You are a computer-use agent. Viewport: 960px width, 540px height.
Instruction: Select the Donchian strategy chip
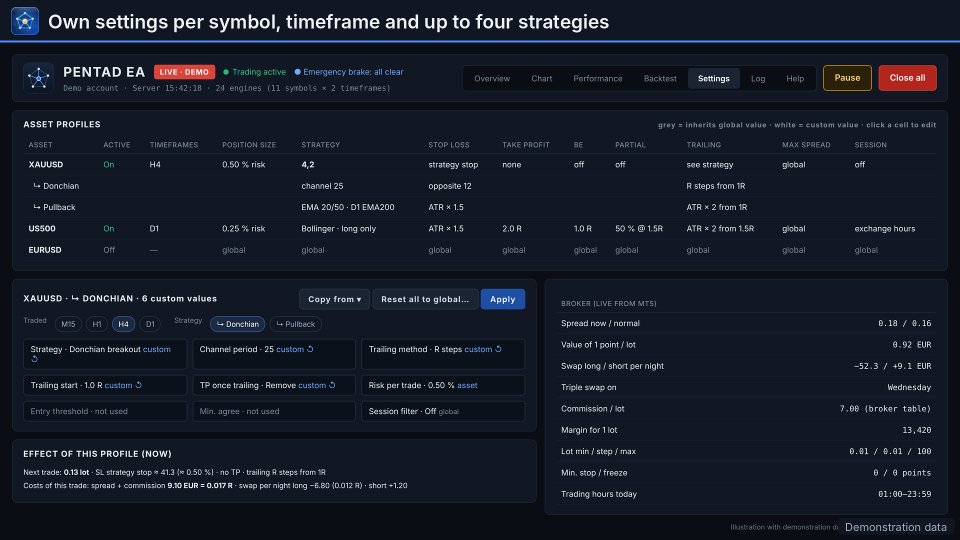point(238,324)
